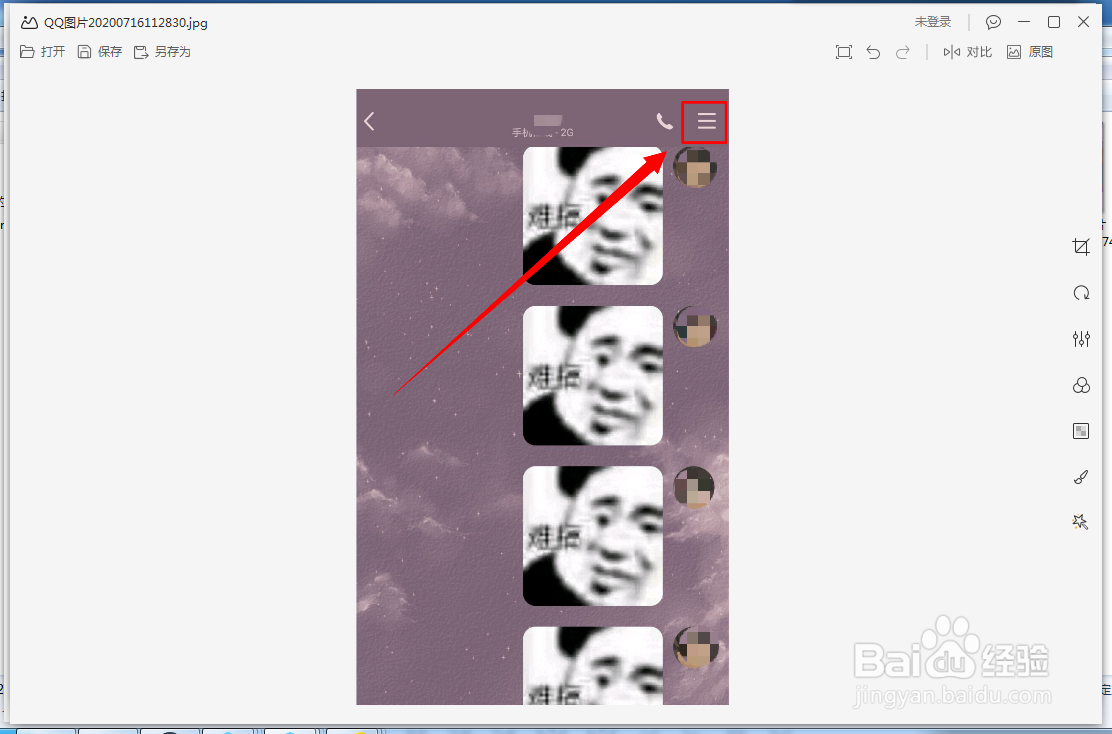Viewport: 1112px width, 734px height.
Task: Undo the last edit
Action: click(x=874, y=52)
